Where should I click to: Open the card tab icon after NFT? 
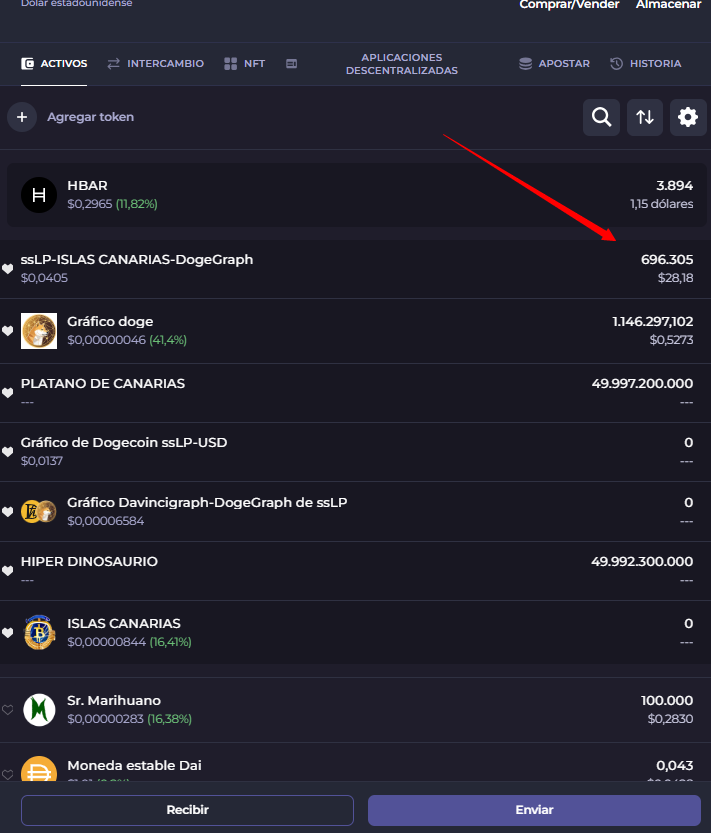[291, 64]
